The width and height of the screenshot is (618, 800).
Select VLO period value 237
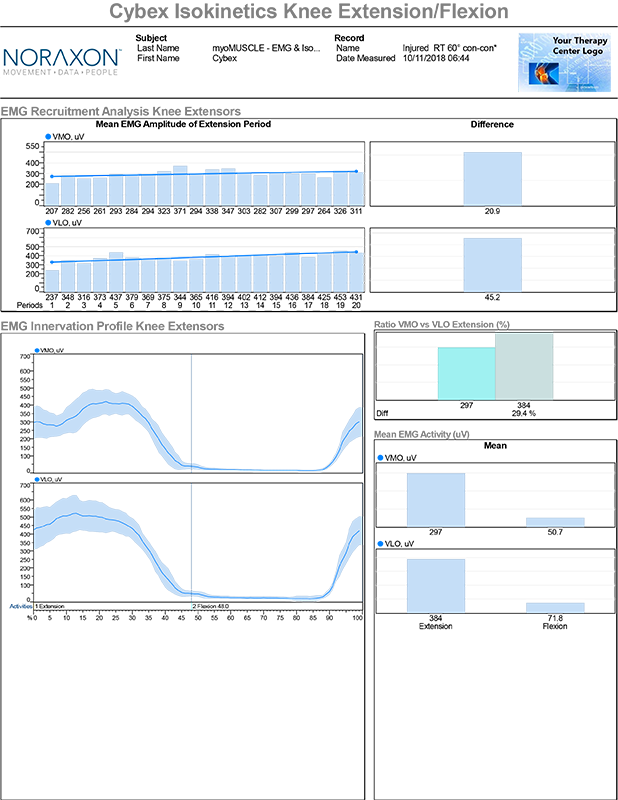(x=52, y=297)
